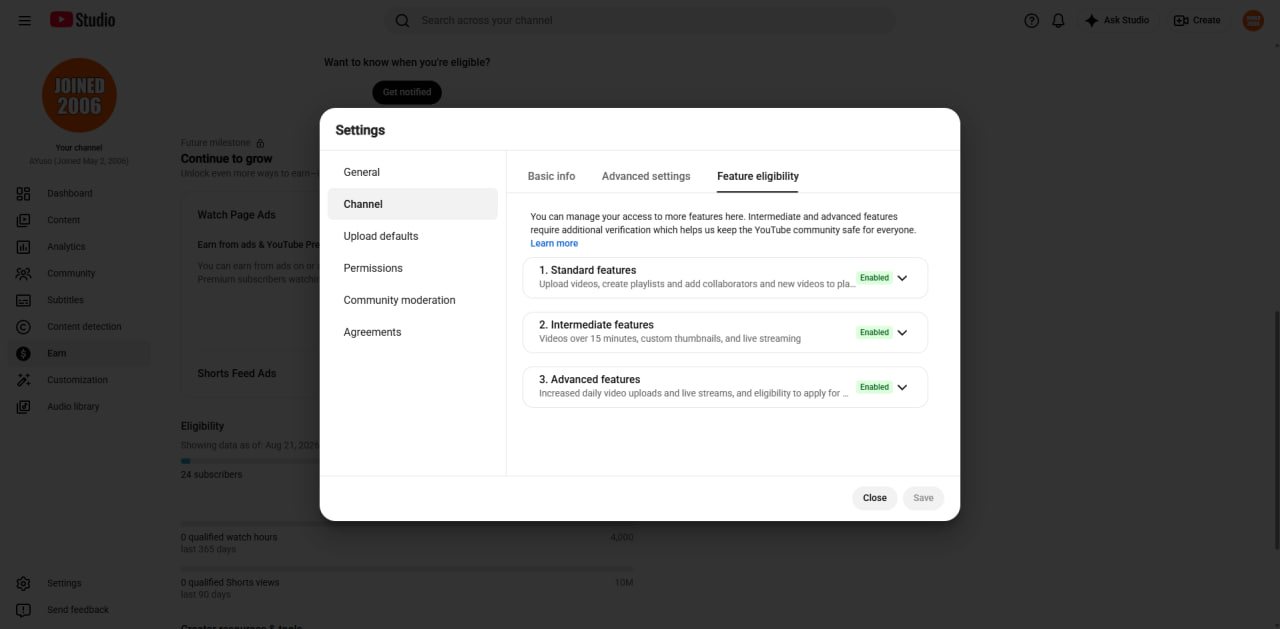Click the Watch Page Ads card title
1280x629 pixels.
coord(236,215)
